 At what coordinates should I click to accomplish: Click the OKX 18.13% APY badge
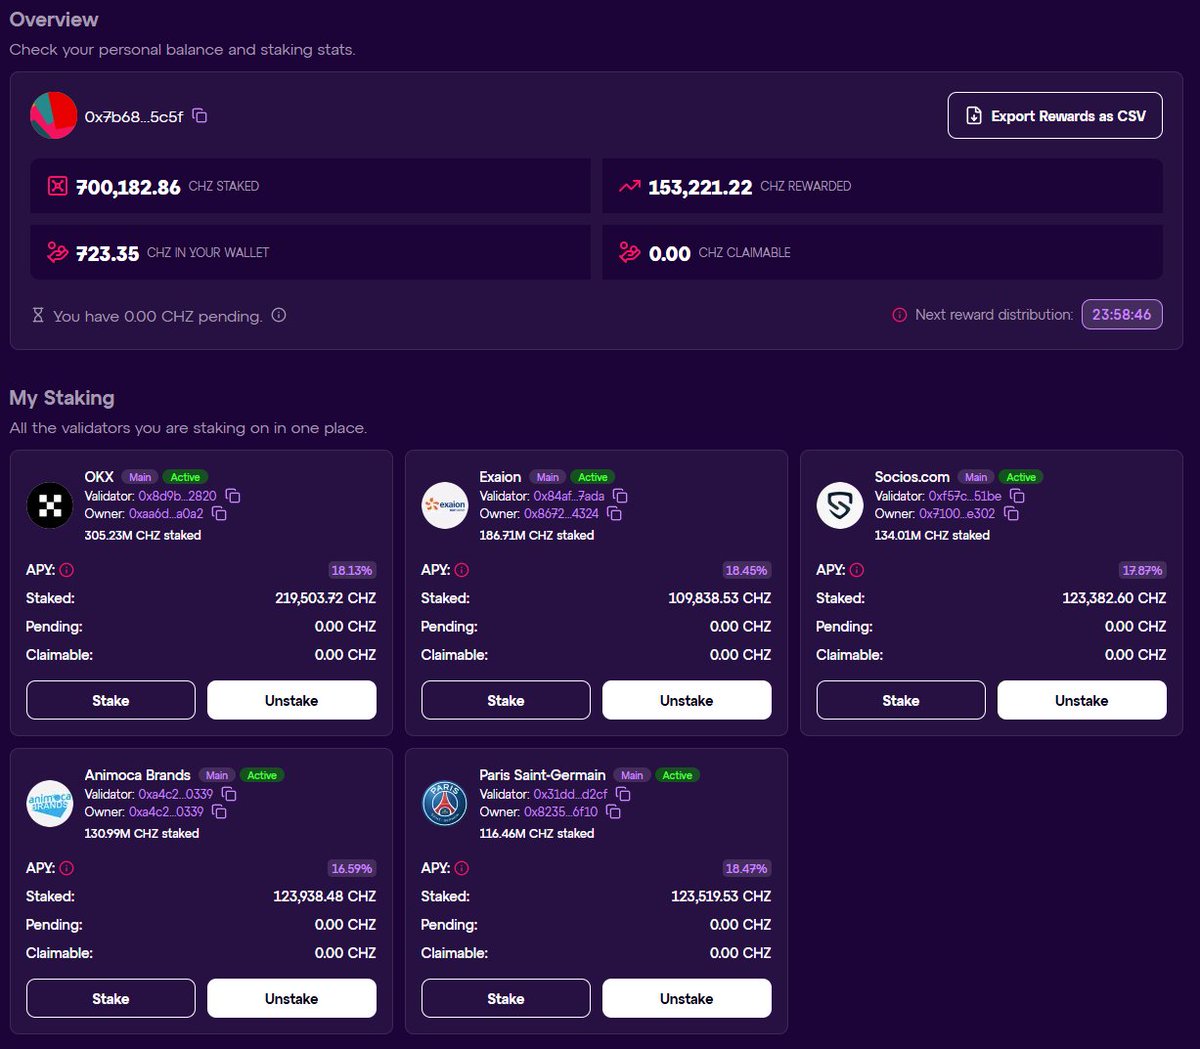coord(352,570)
